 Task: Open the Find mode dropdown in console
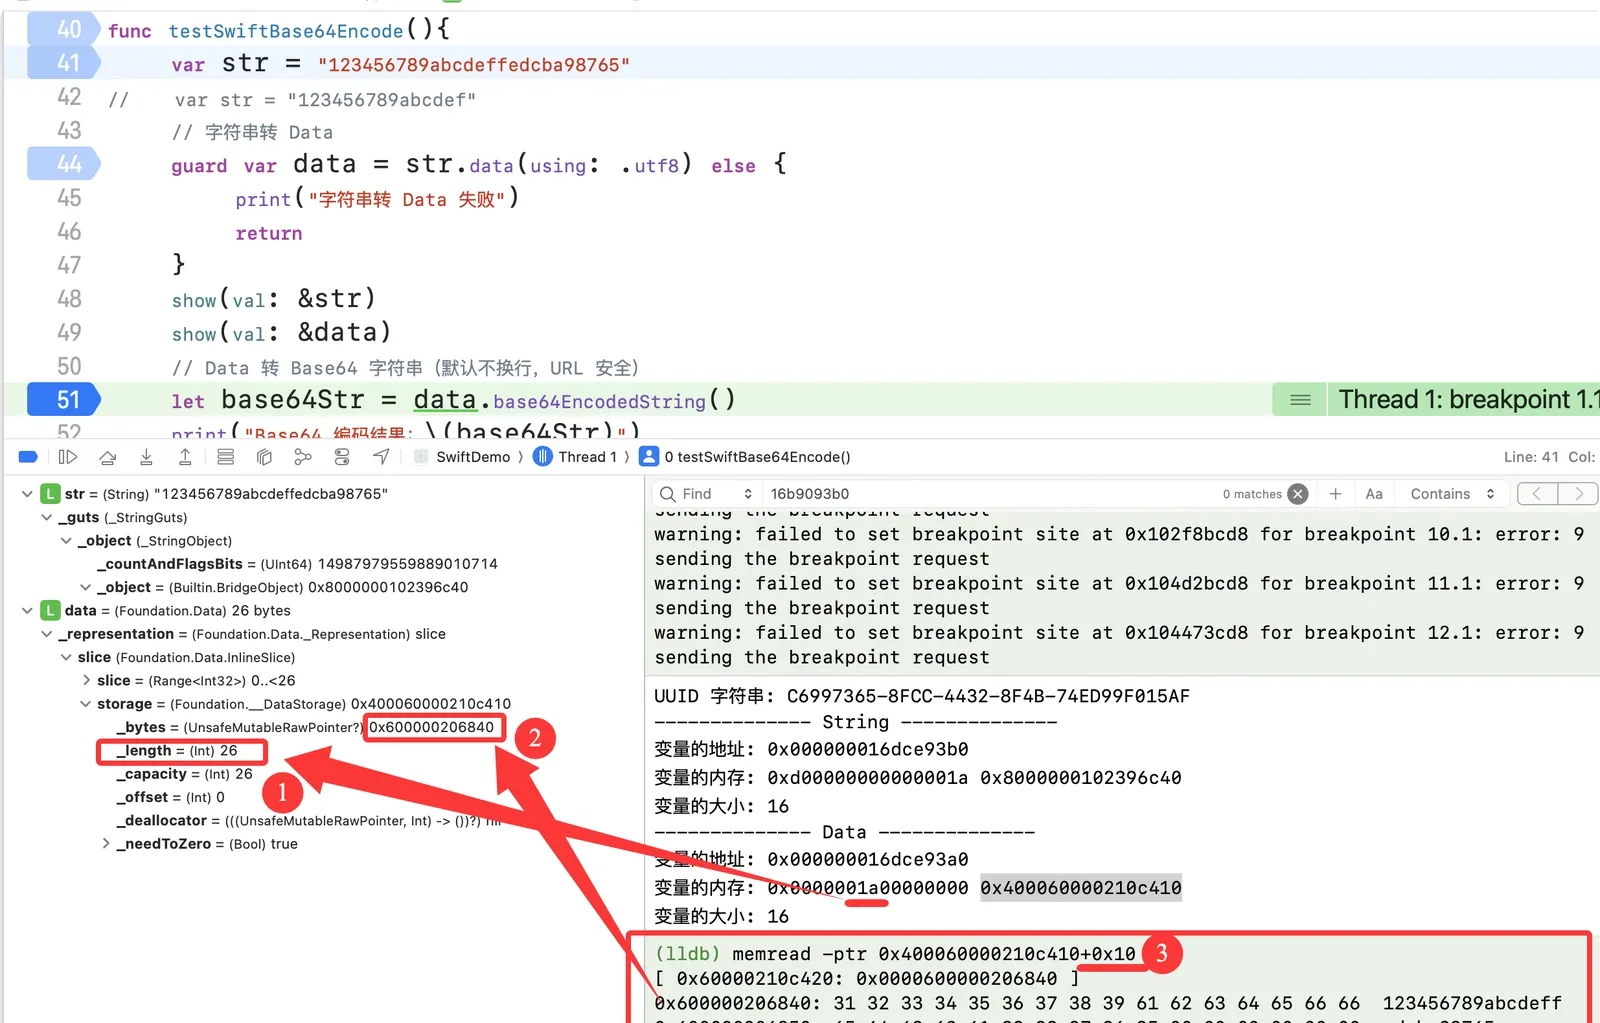coord(705,494)
